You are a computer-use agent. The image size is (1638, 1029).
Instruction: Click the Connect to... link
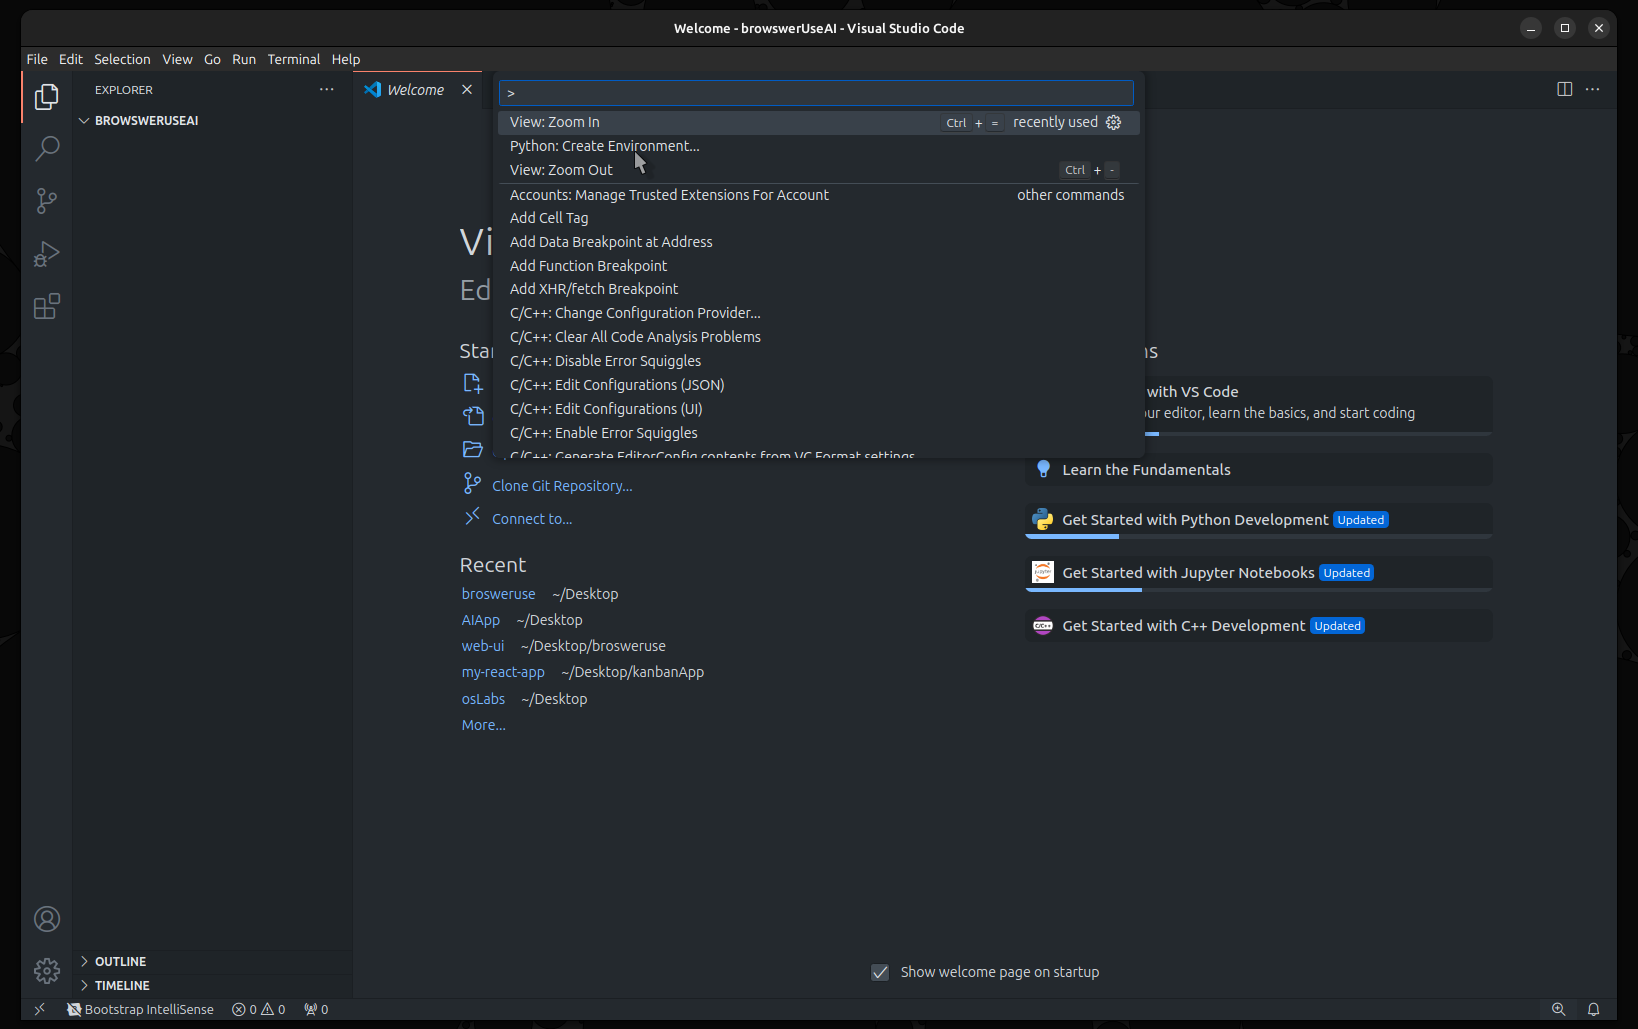point(532,519)
